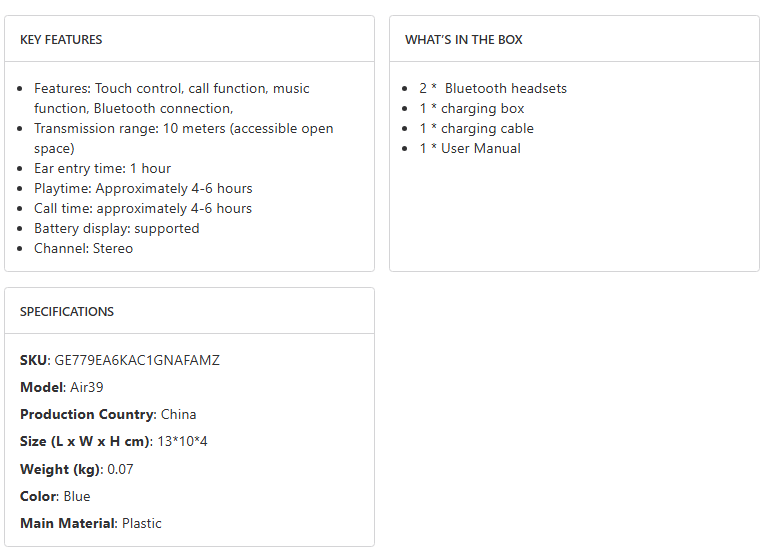
Task: Click the Production Country China line
Action: (x=108, y=414)
